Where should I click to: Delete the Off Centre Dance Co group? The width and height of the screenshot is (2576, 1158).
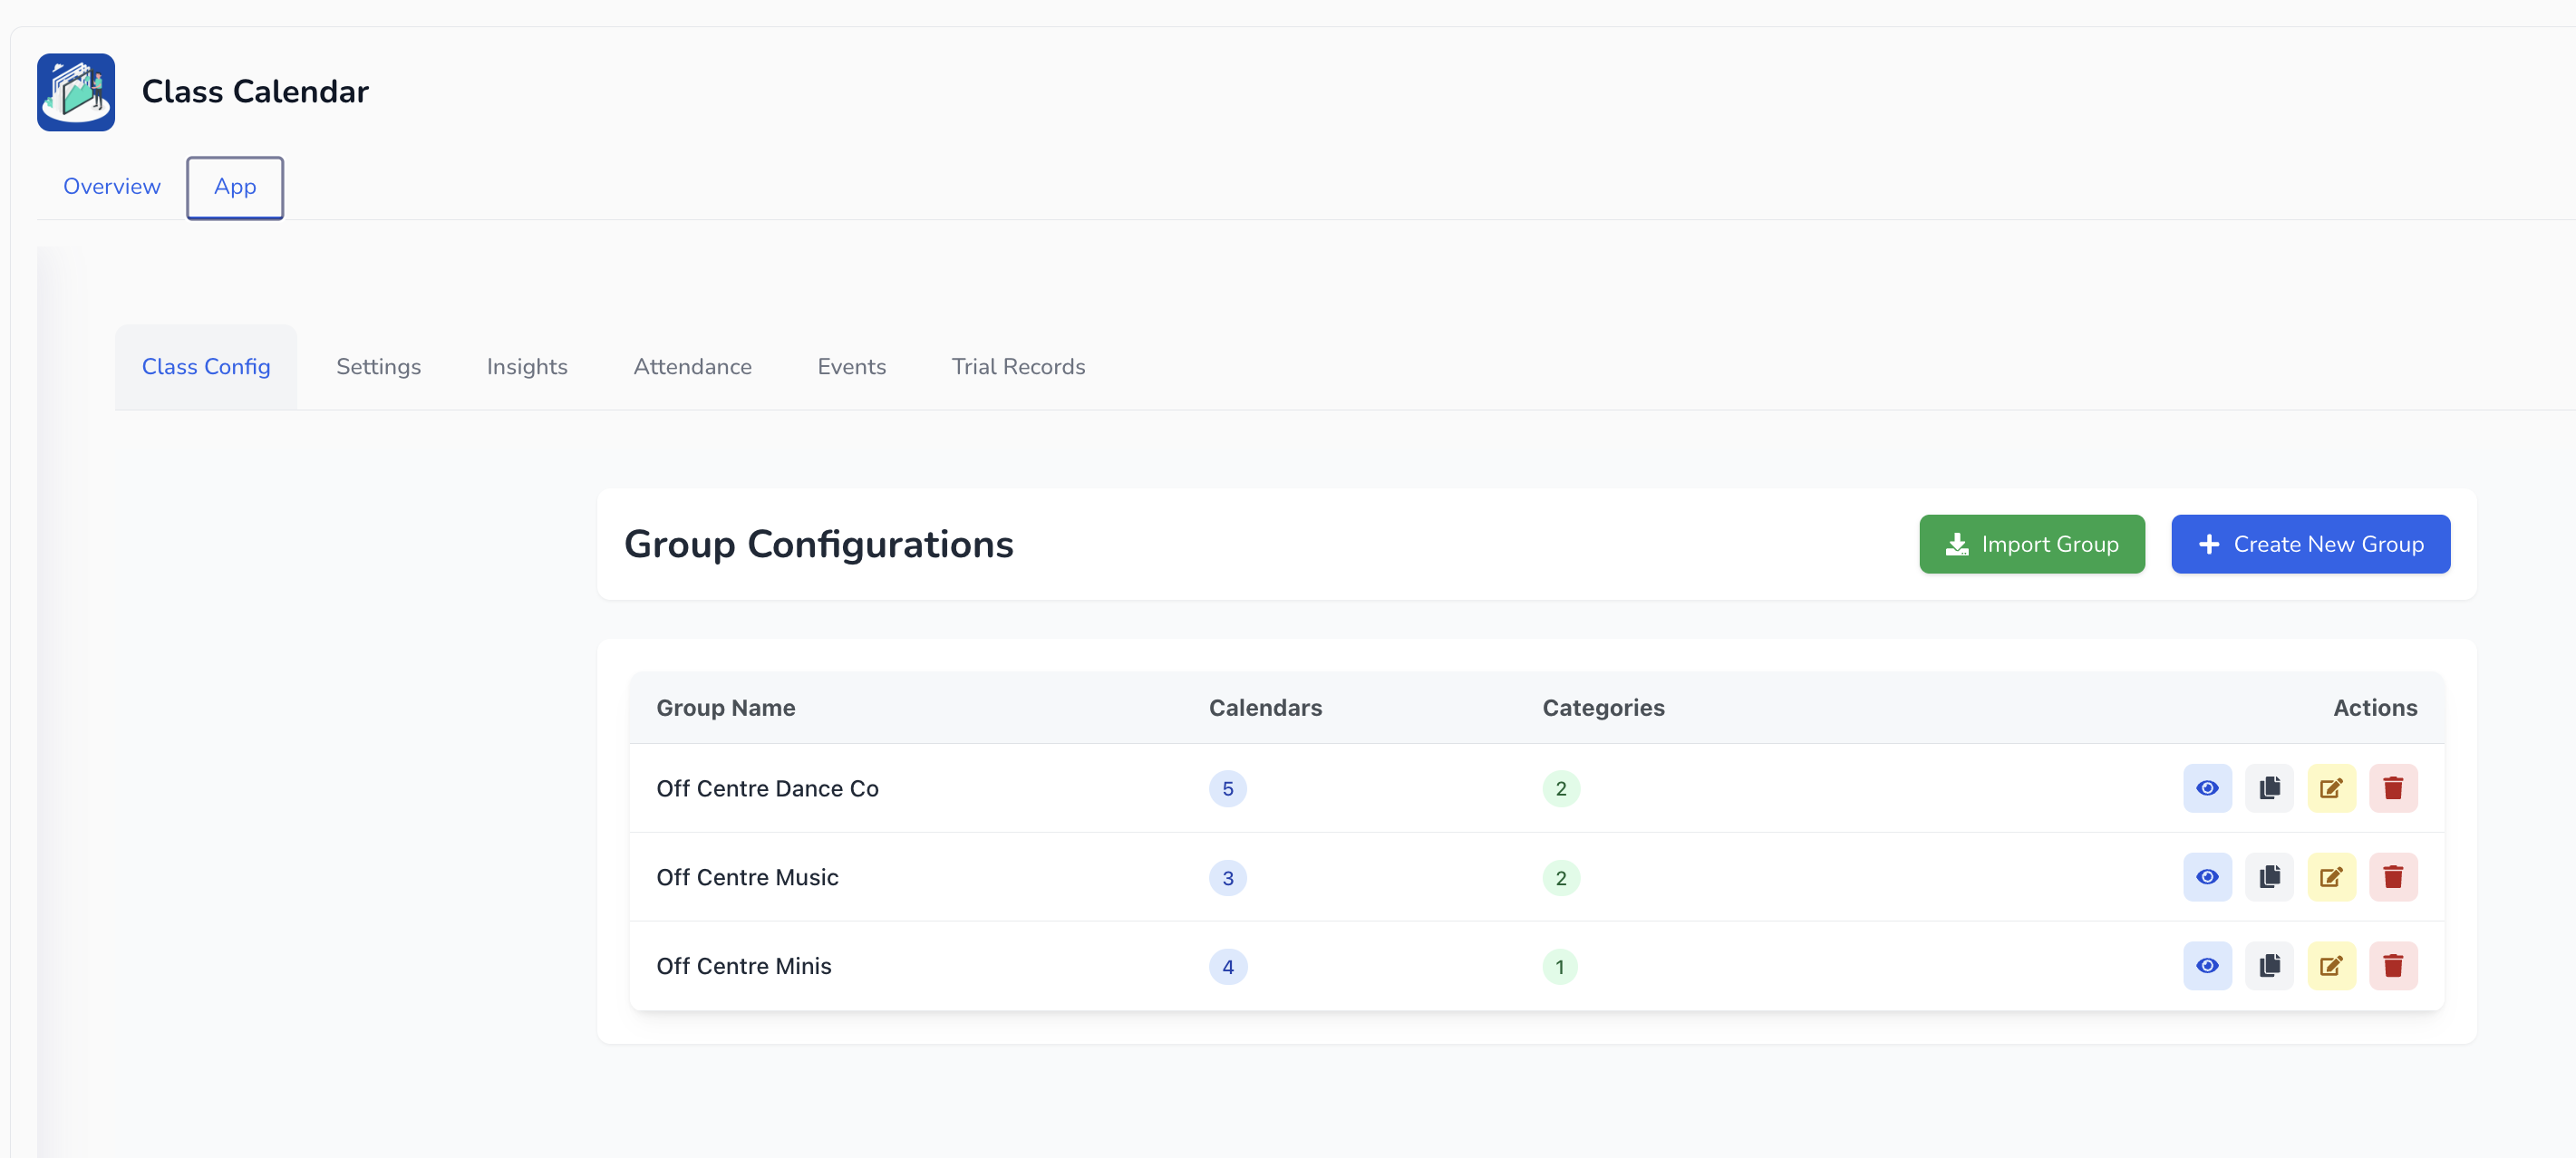click(x=2393, y=788)
